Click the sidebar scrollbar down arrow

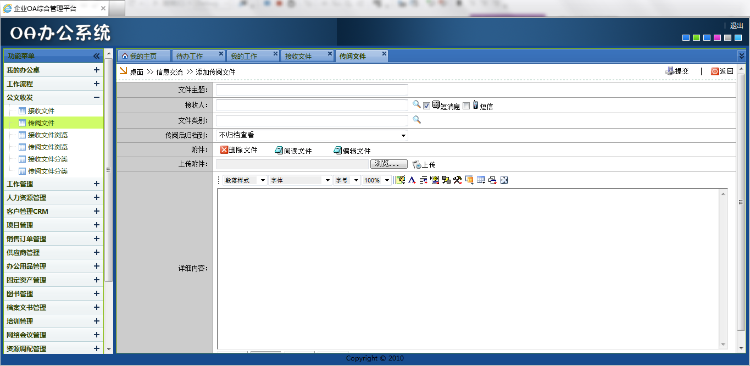pyautogui.click(x=109, y=349)
